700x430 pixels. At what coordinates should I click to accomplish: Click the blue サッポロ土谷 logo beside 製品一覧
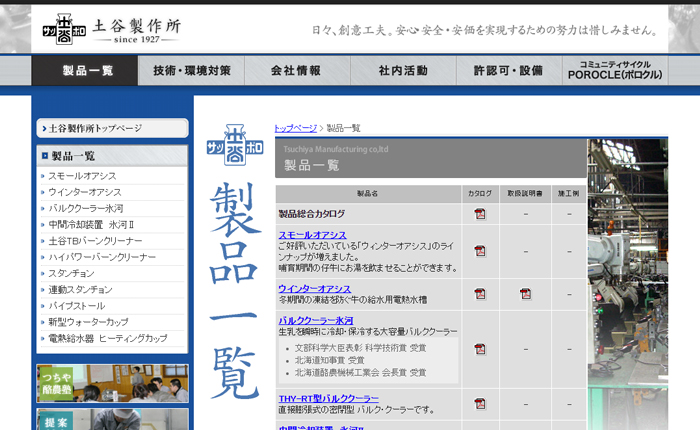click(235, 145)
